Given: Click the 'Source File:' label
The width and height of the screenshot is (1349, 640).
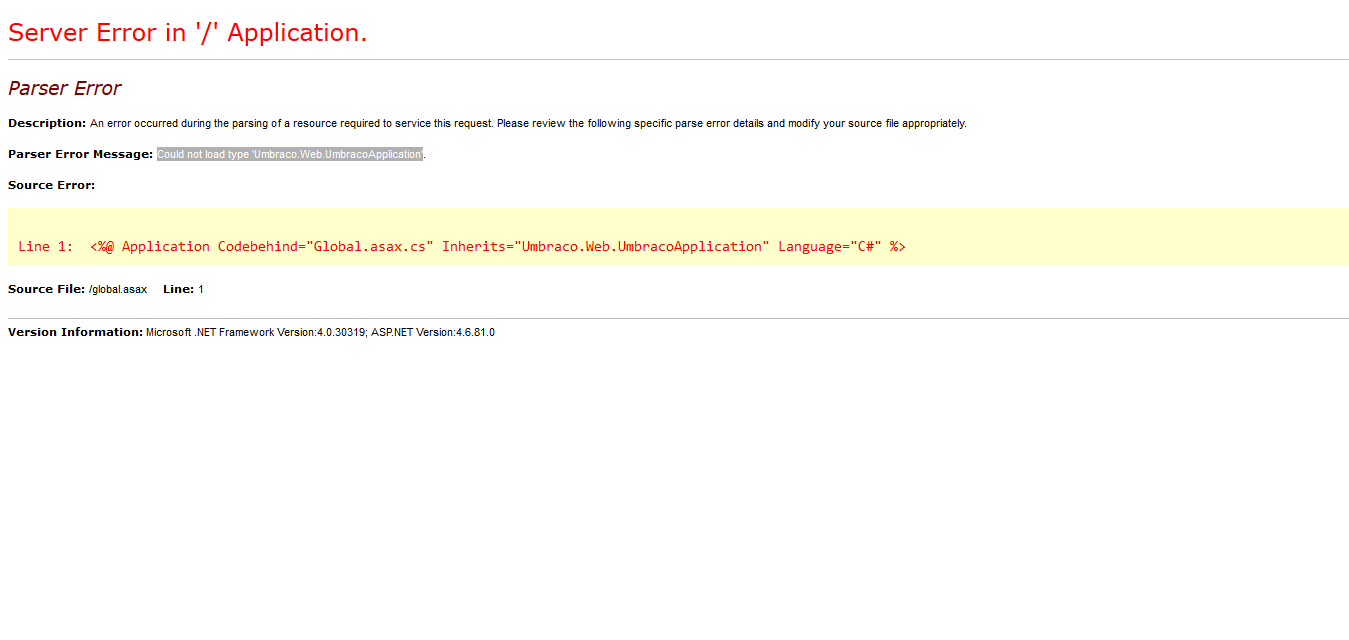Looking at the screenshot, I should click(46, 289).
